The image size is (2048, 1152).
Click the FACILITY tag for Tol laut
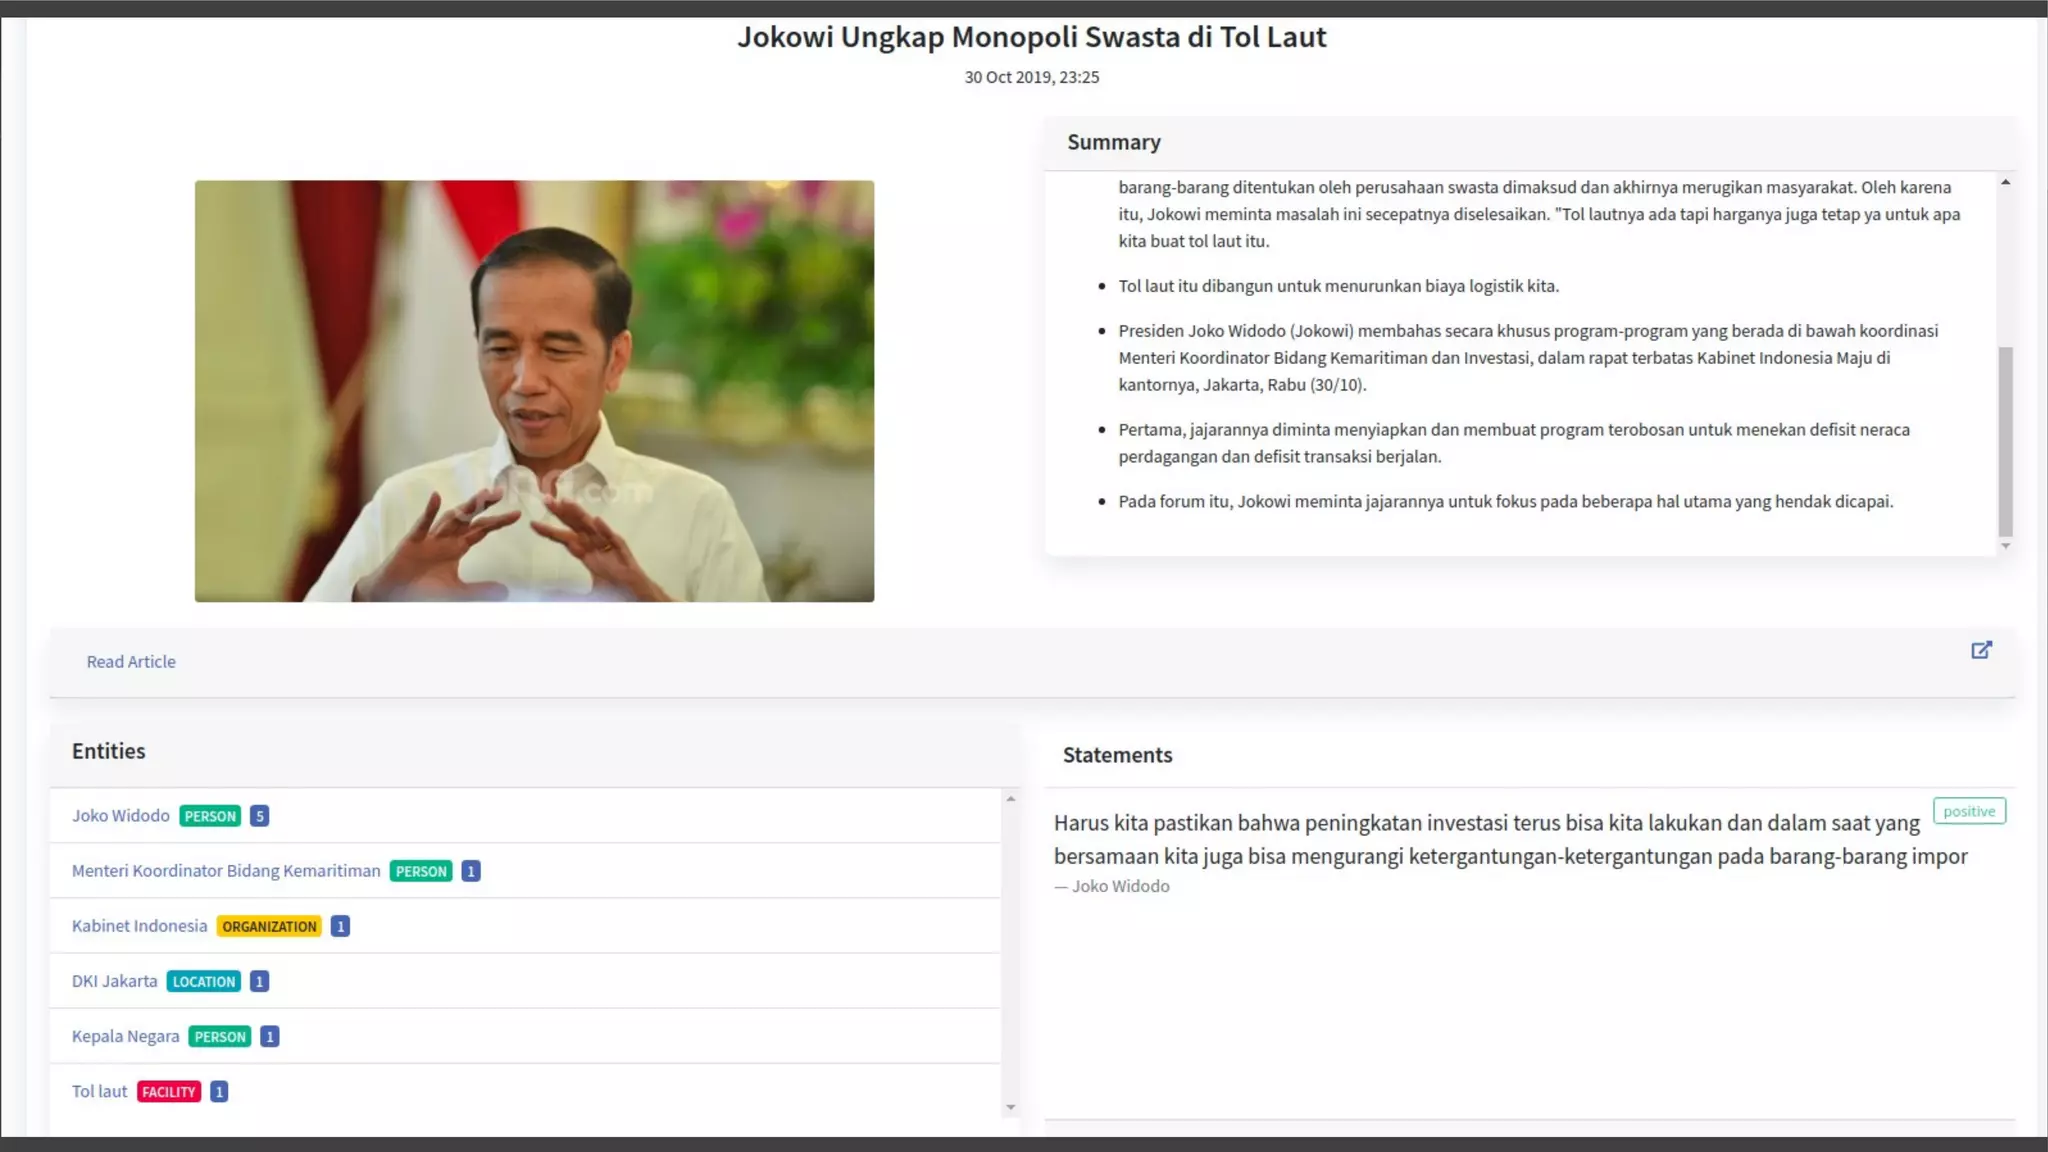pyautogui.click(x=169, y=1091)
